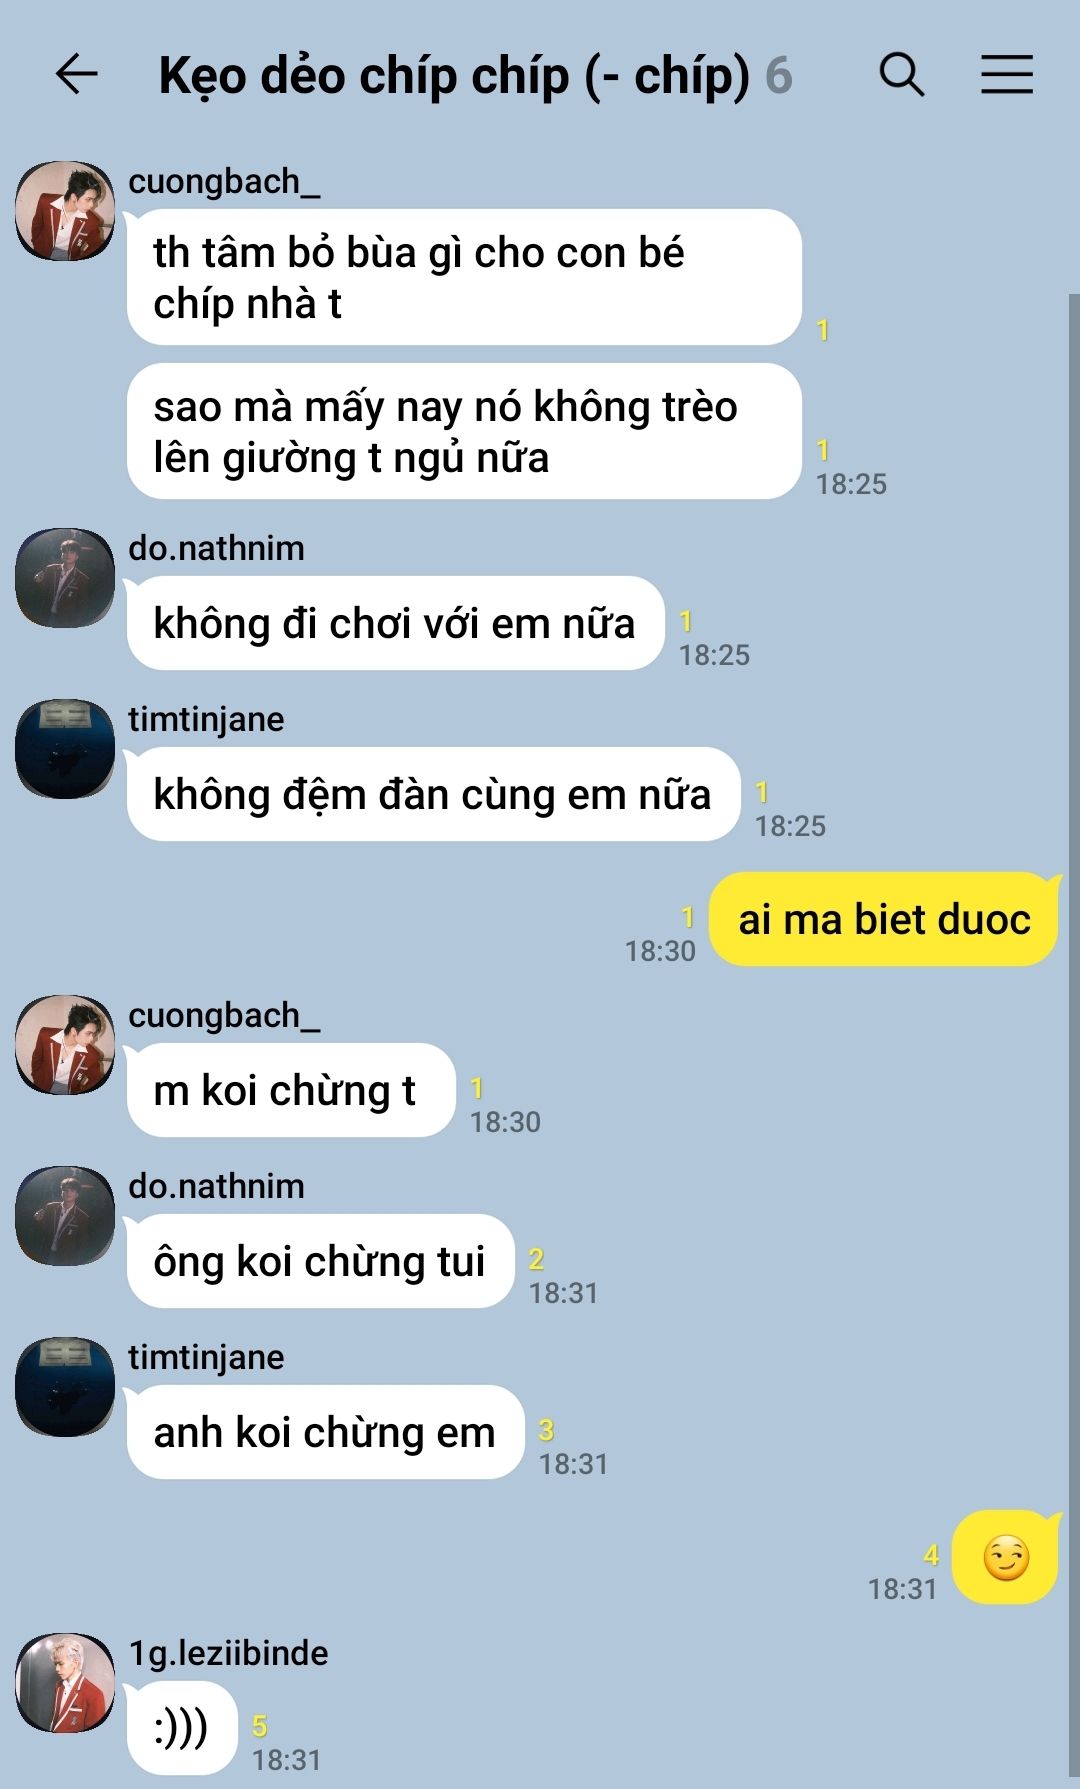The image size is (1080, 1789).
Task: Tap the username 1g.leziibinde
Action: click(x=228, y=1653)
